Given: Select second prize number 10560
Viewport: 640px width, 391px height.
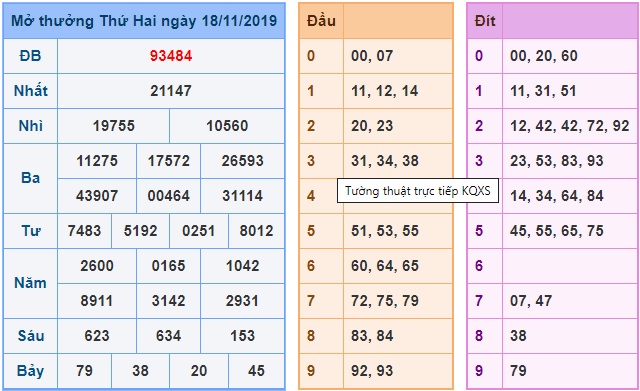Looking at the screenshot, I should [x=227, y=126].
